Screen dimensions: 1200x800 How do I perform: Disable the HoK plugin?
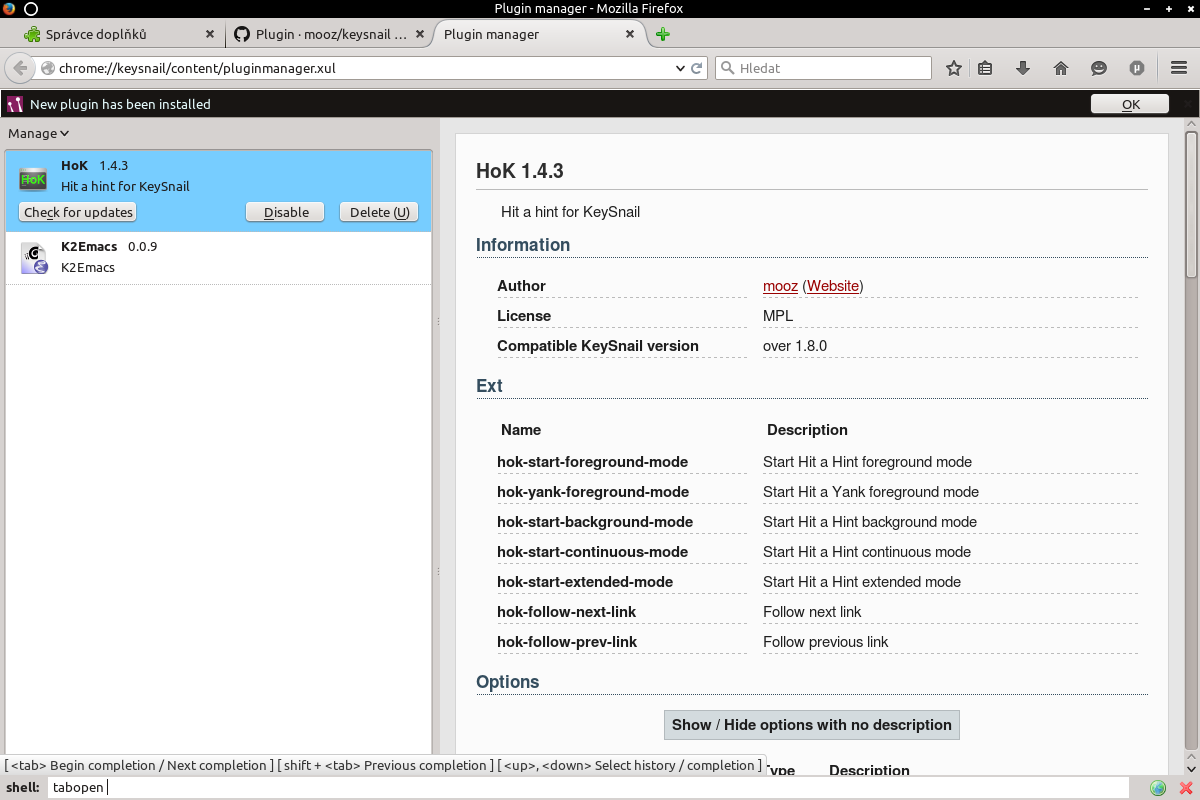coord(285,212)
